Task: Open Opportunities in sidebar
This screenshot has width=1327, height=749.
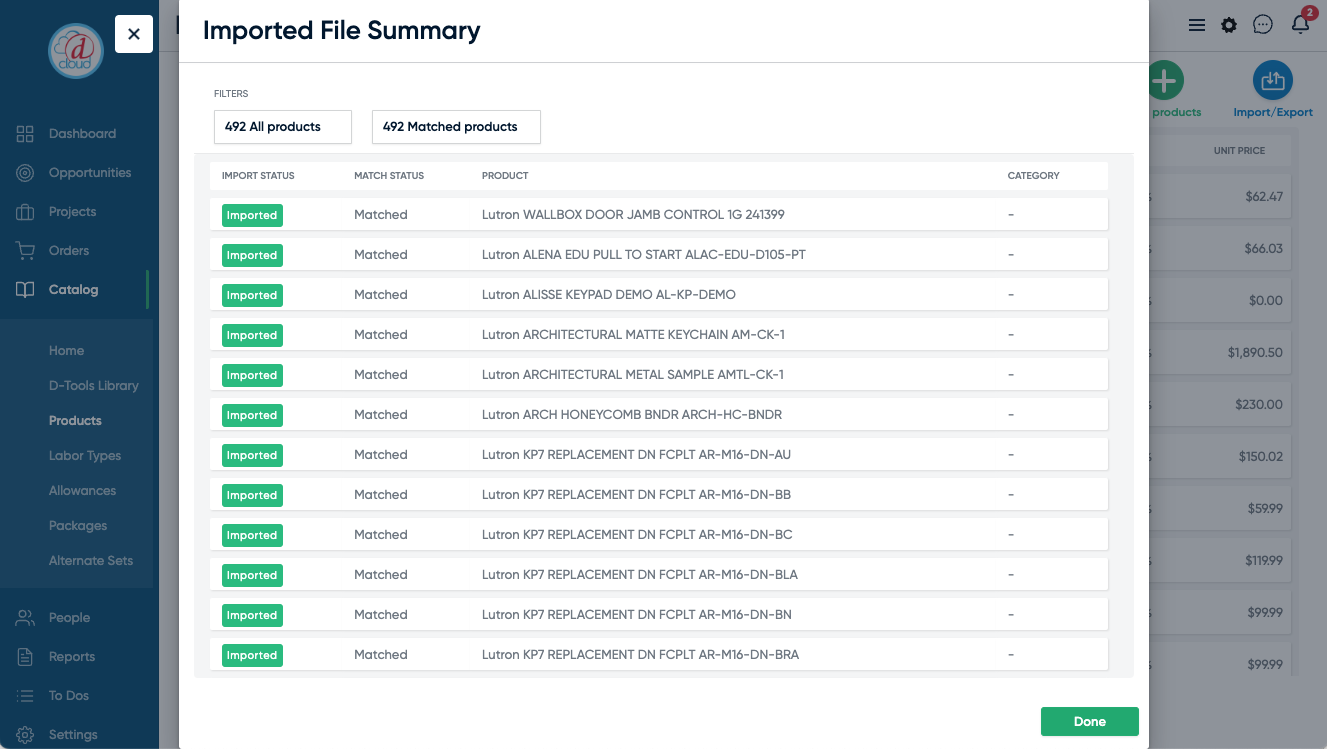Action: pyautogui.click(x=90, y=173)
